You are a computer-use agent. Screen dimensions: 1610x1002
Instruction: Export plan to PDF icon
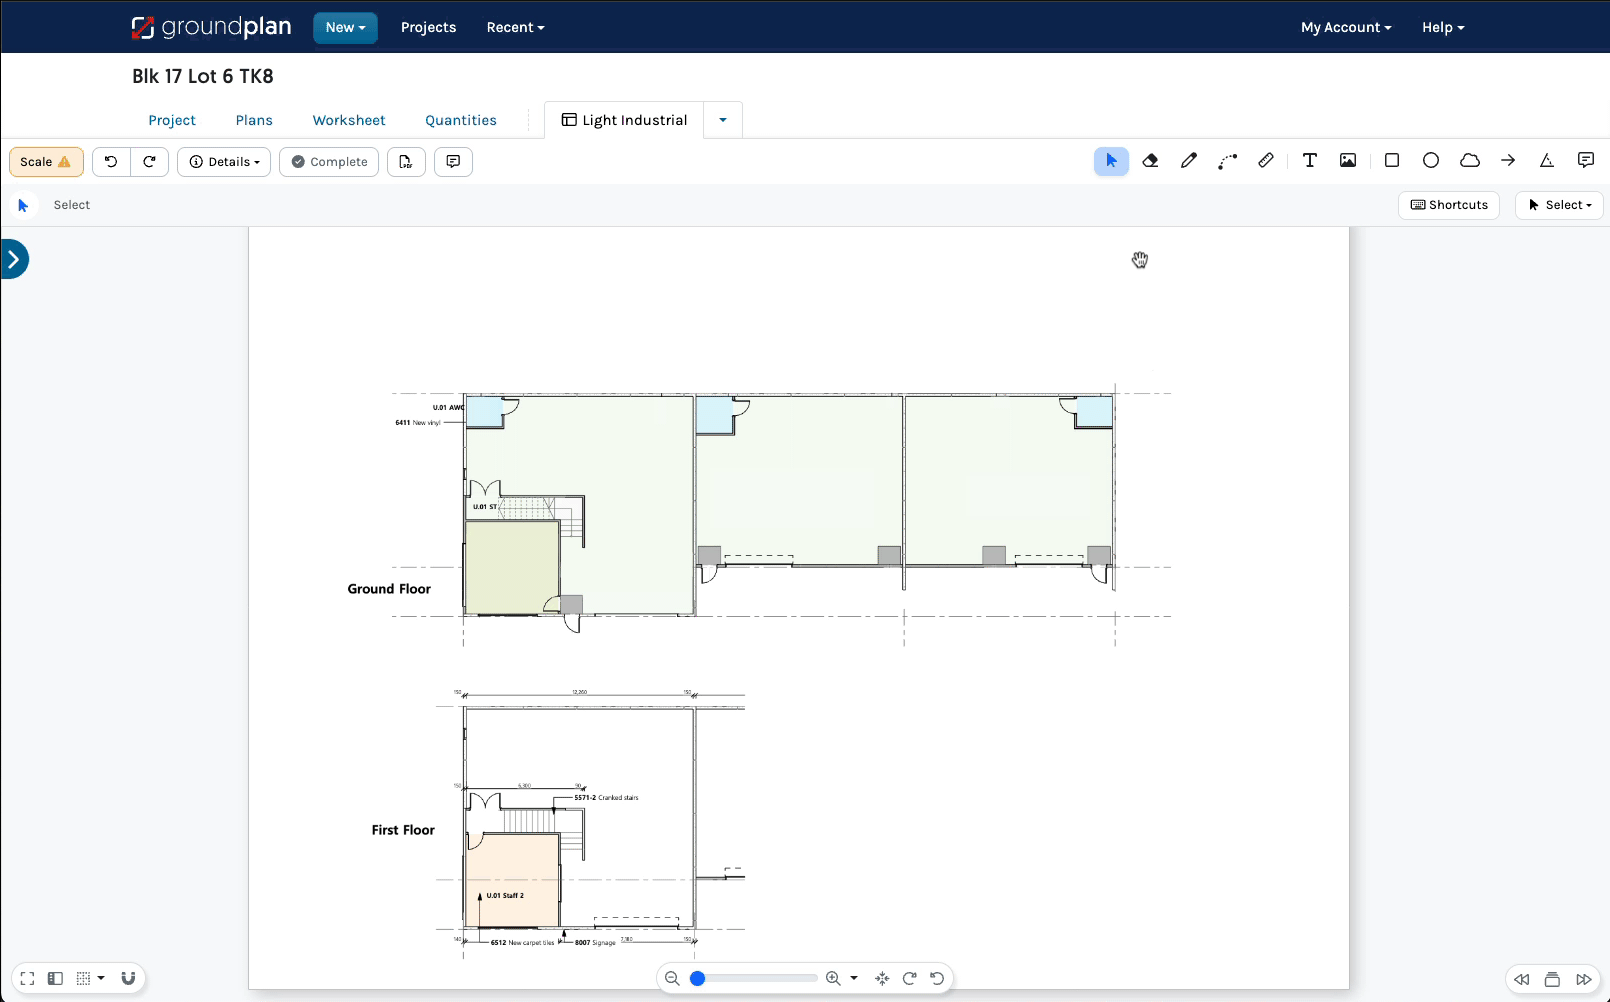[406, 162]
